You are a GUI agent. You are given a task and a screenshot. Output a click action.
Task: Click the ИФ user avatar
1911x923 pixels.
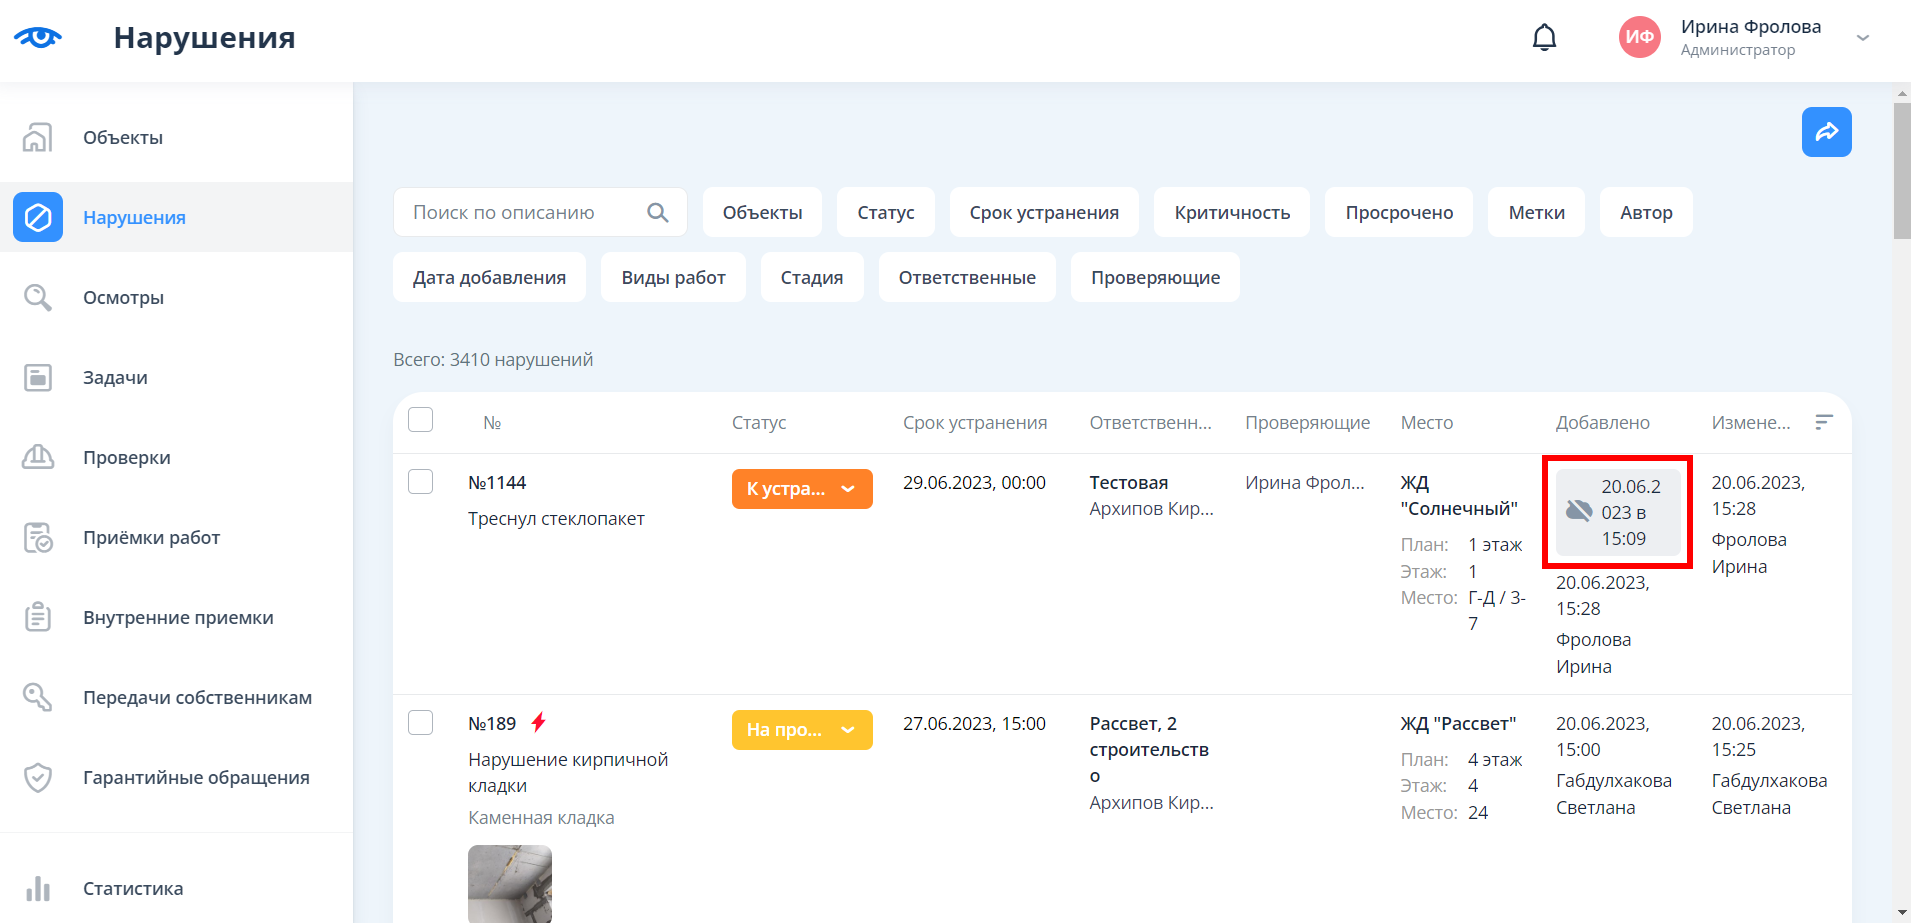[x=1639, y=38]
